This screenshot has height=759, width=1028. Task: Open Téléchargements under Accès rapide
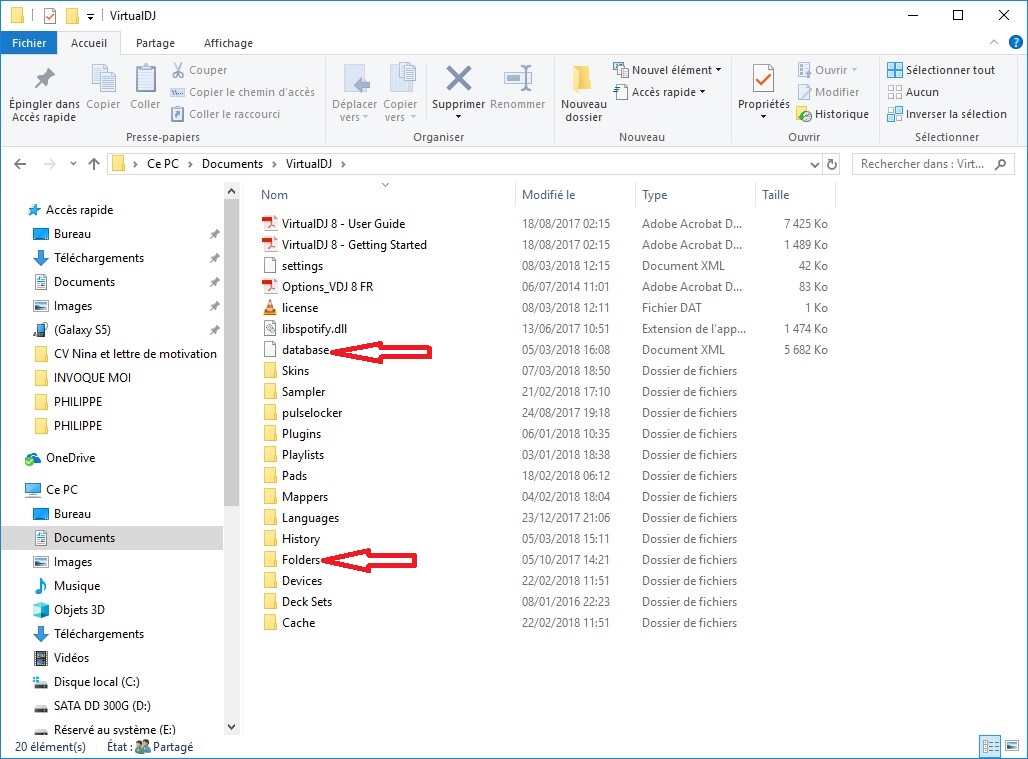point(99,258)
